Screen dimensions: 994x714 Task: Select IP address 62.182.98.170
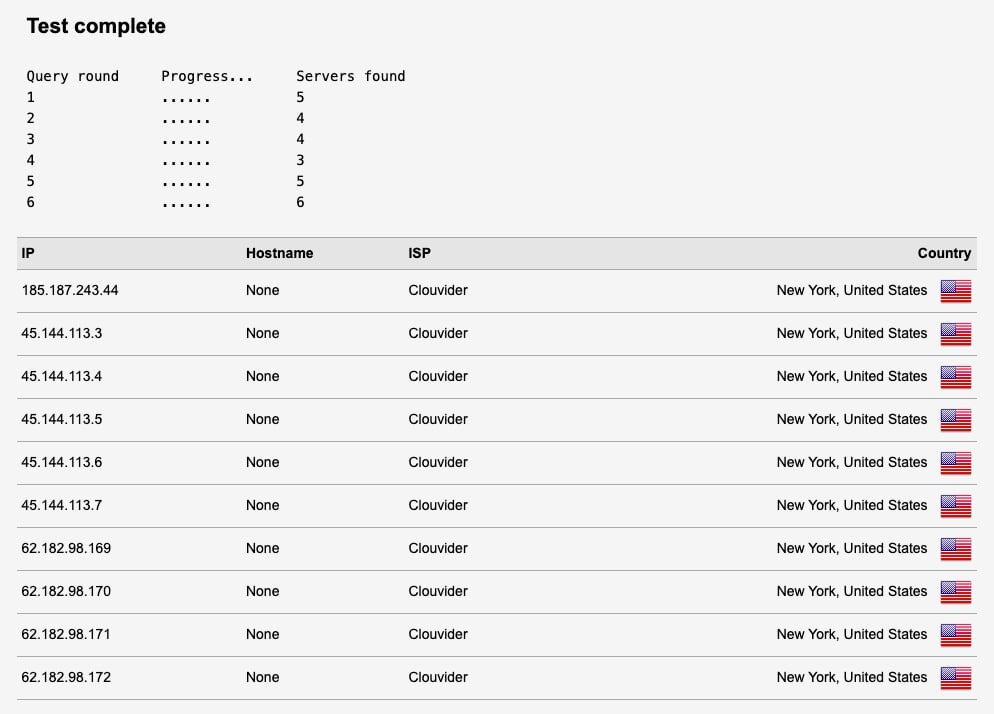pyautogui.click(x=66, y=591)
